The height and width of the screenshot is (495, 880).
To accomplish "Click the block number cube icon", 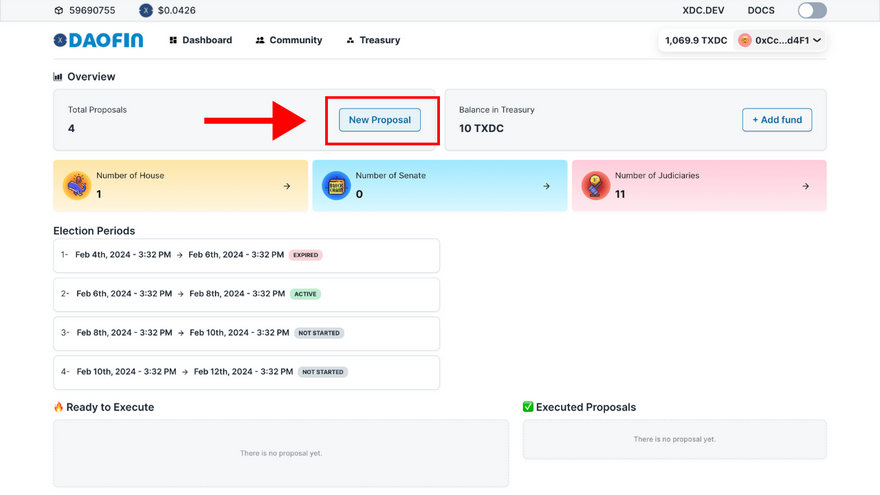I will [x=59, y=11].
